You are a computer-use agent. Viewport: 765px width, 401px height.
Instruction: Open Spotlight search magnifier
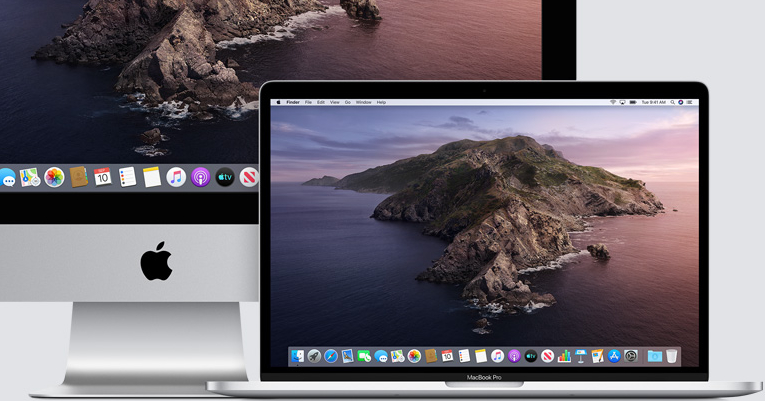coord(673,102)
